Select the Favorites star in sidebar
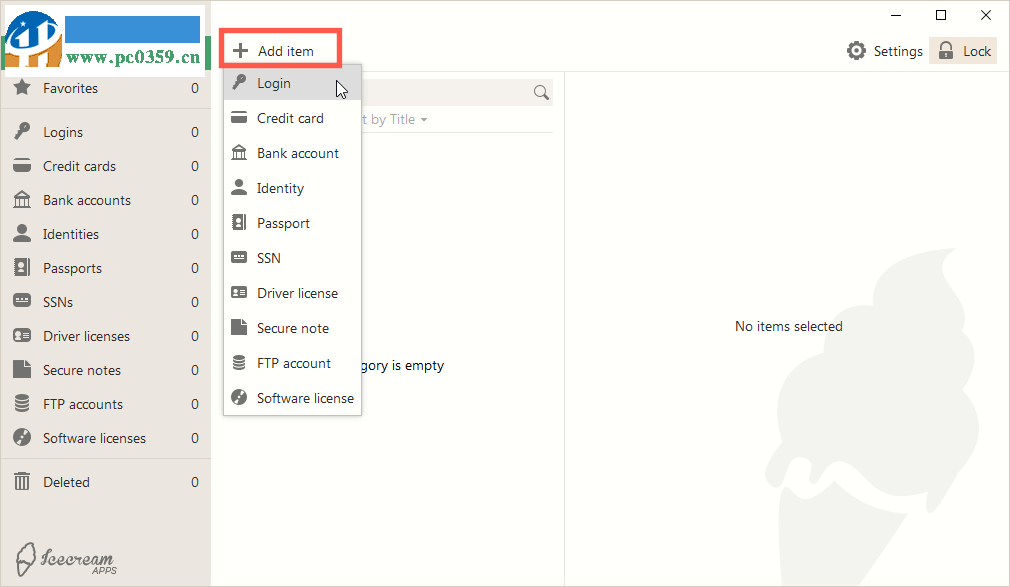 click(x=21, y=88)
